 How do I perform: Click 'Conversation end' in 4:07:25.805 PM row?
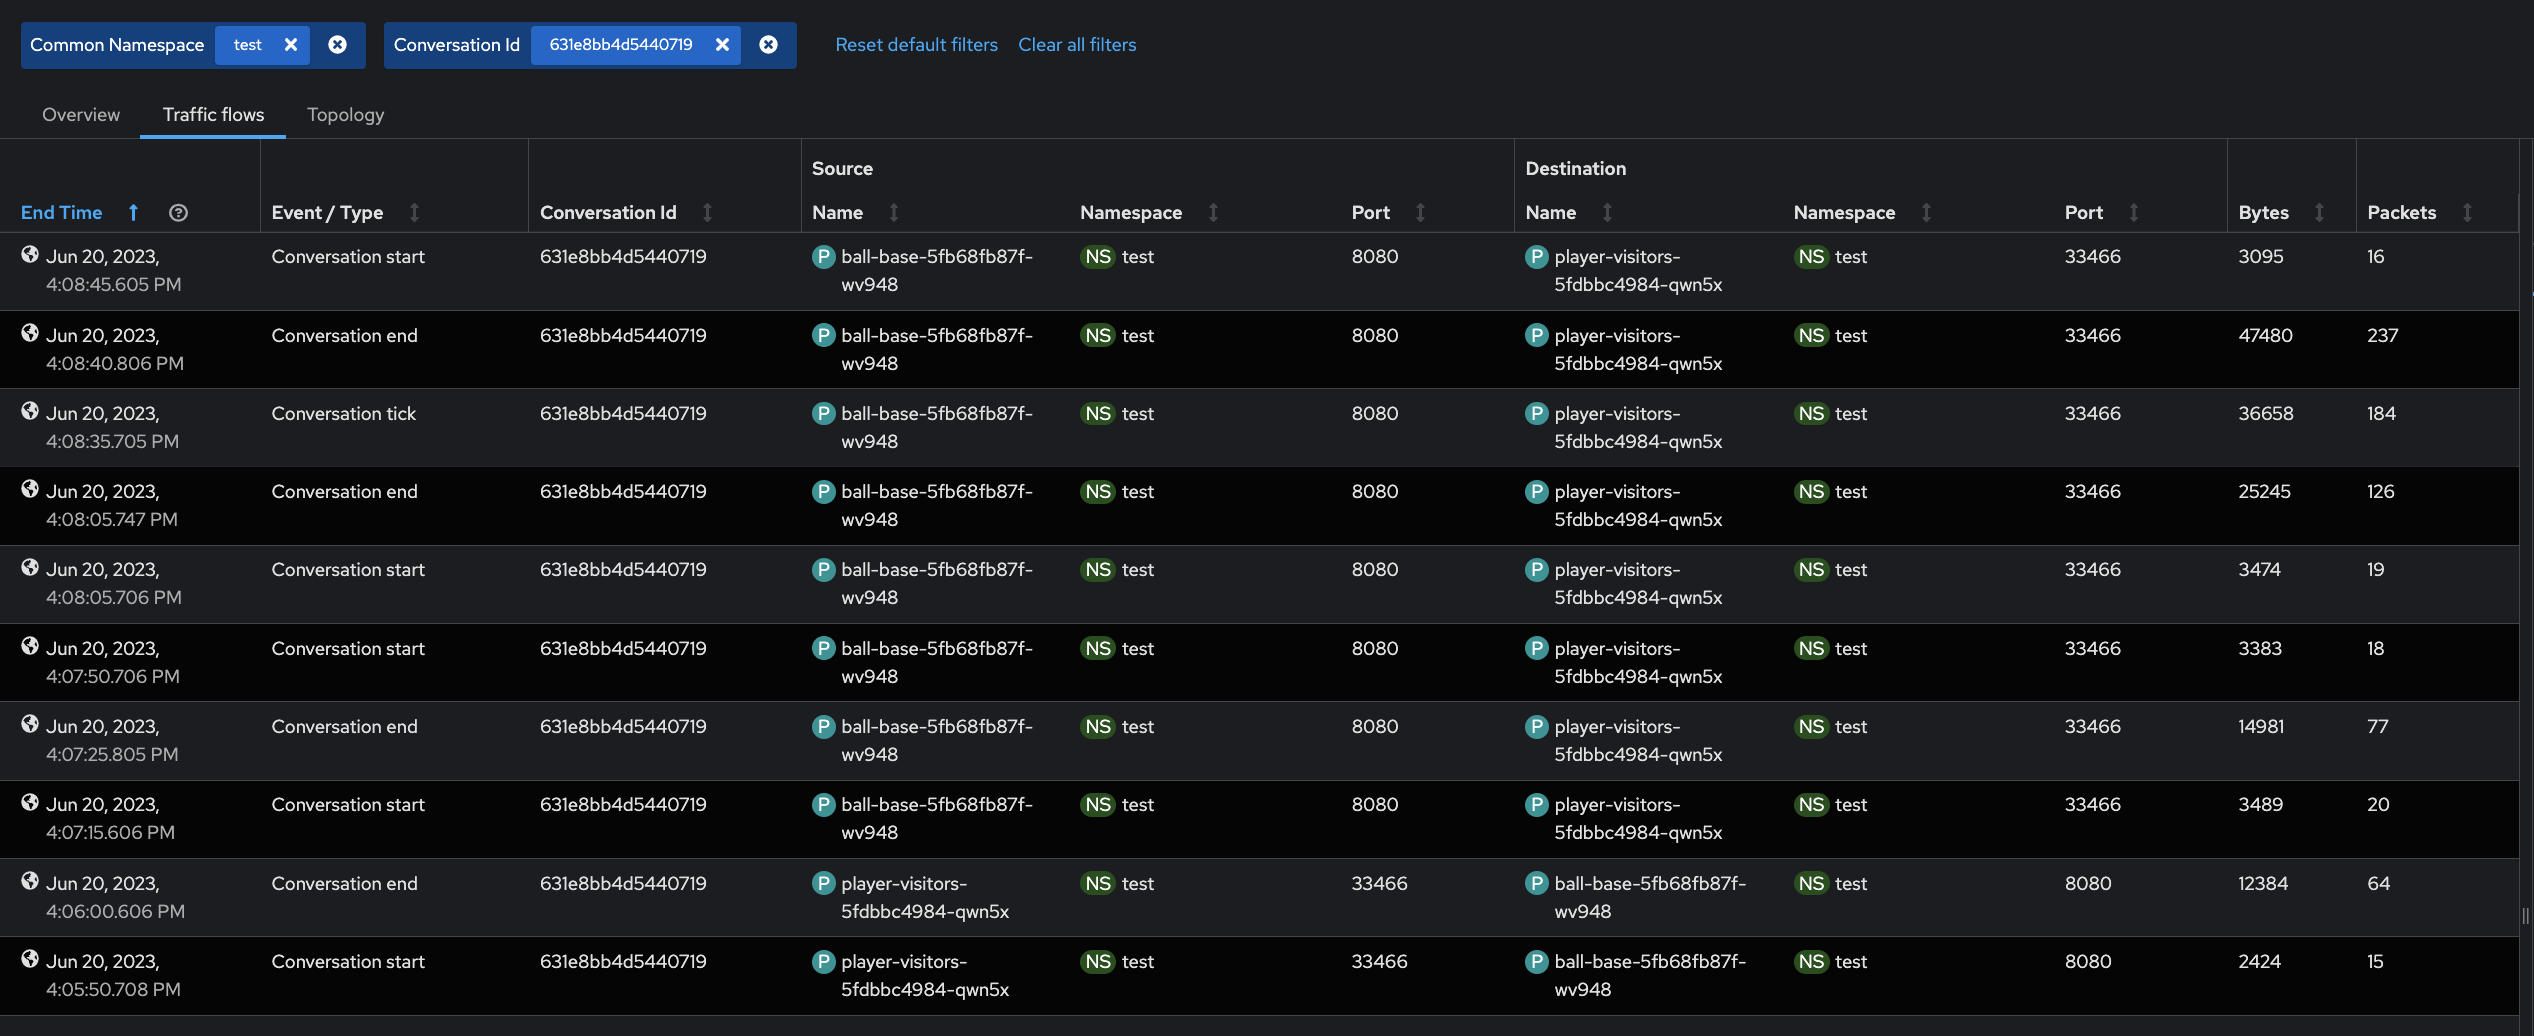[344, 727]
